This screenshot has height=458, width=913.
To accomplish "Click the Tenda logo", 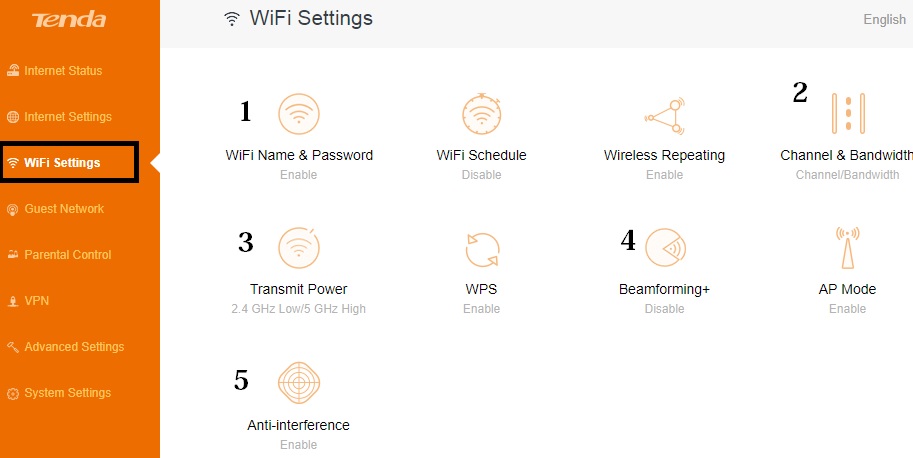I will [x=68, y=20].
